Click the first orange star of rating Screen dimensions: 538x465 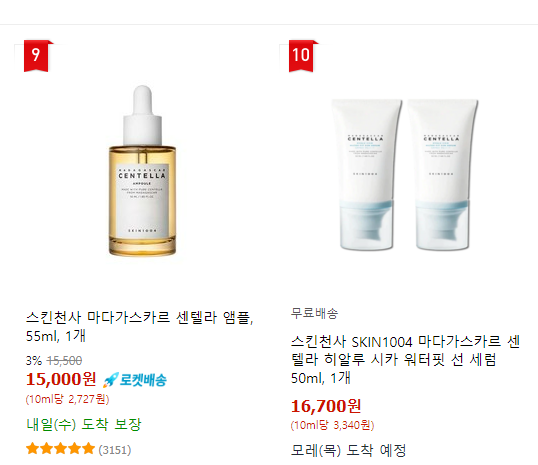click(x=32, y=449)
